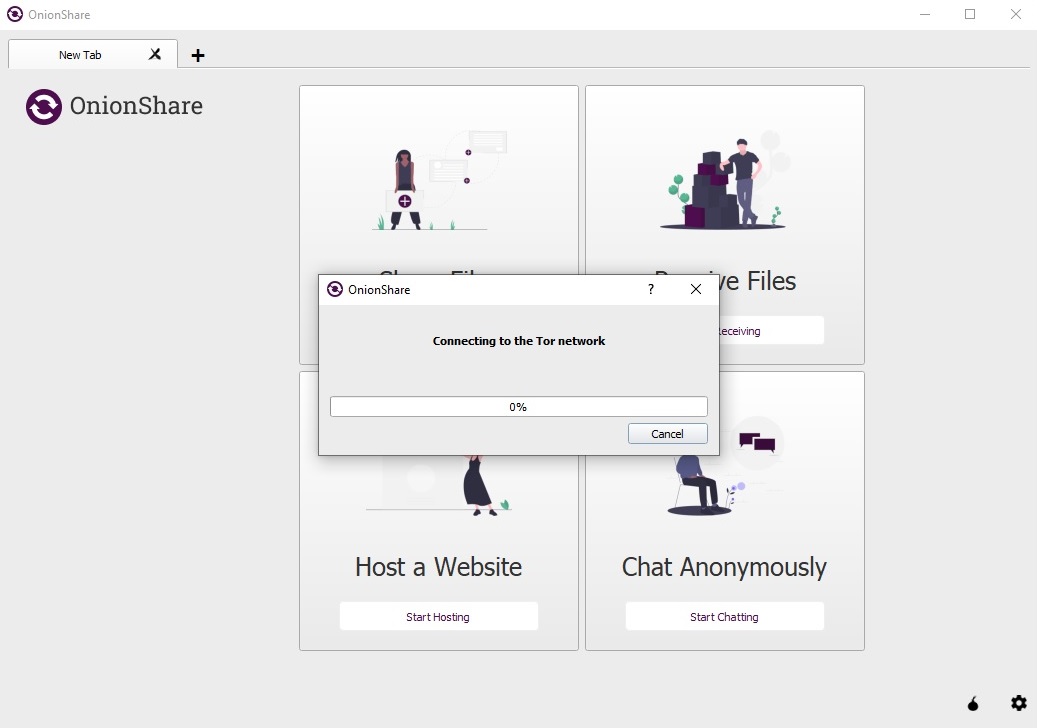
Task: Click the Start Receiving button
Action: tap(771, 331)
